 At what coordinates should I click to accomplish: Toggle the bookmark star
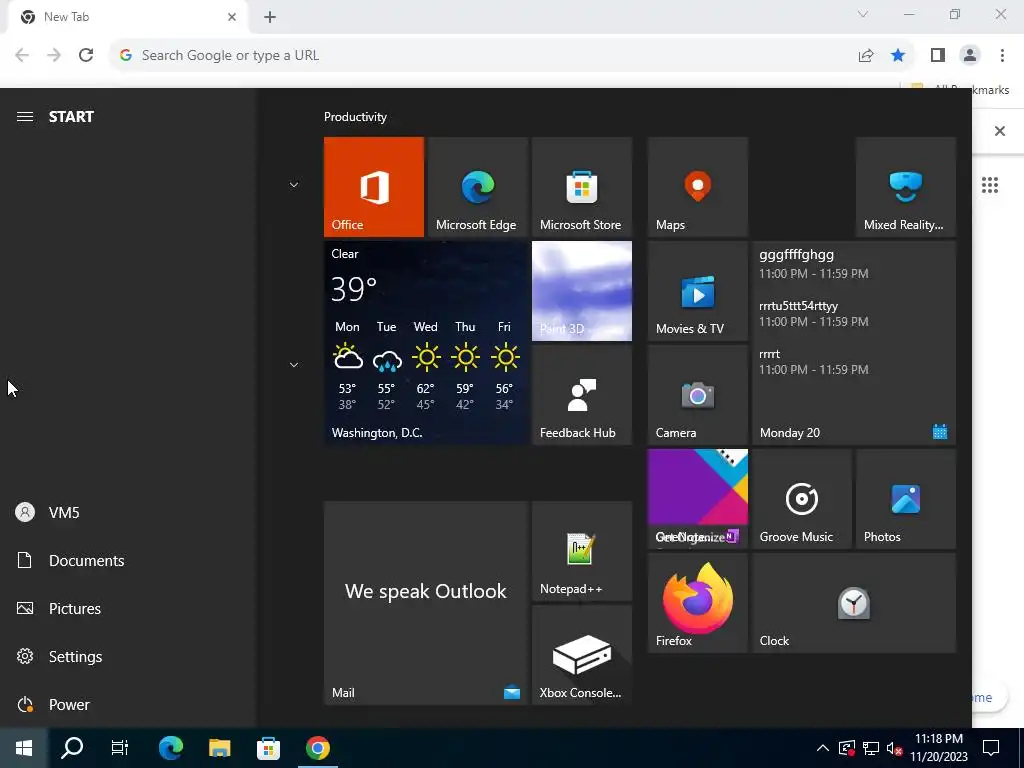click(x=898, y=56)
